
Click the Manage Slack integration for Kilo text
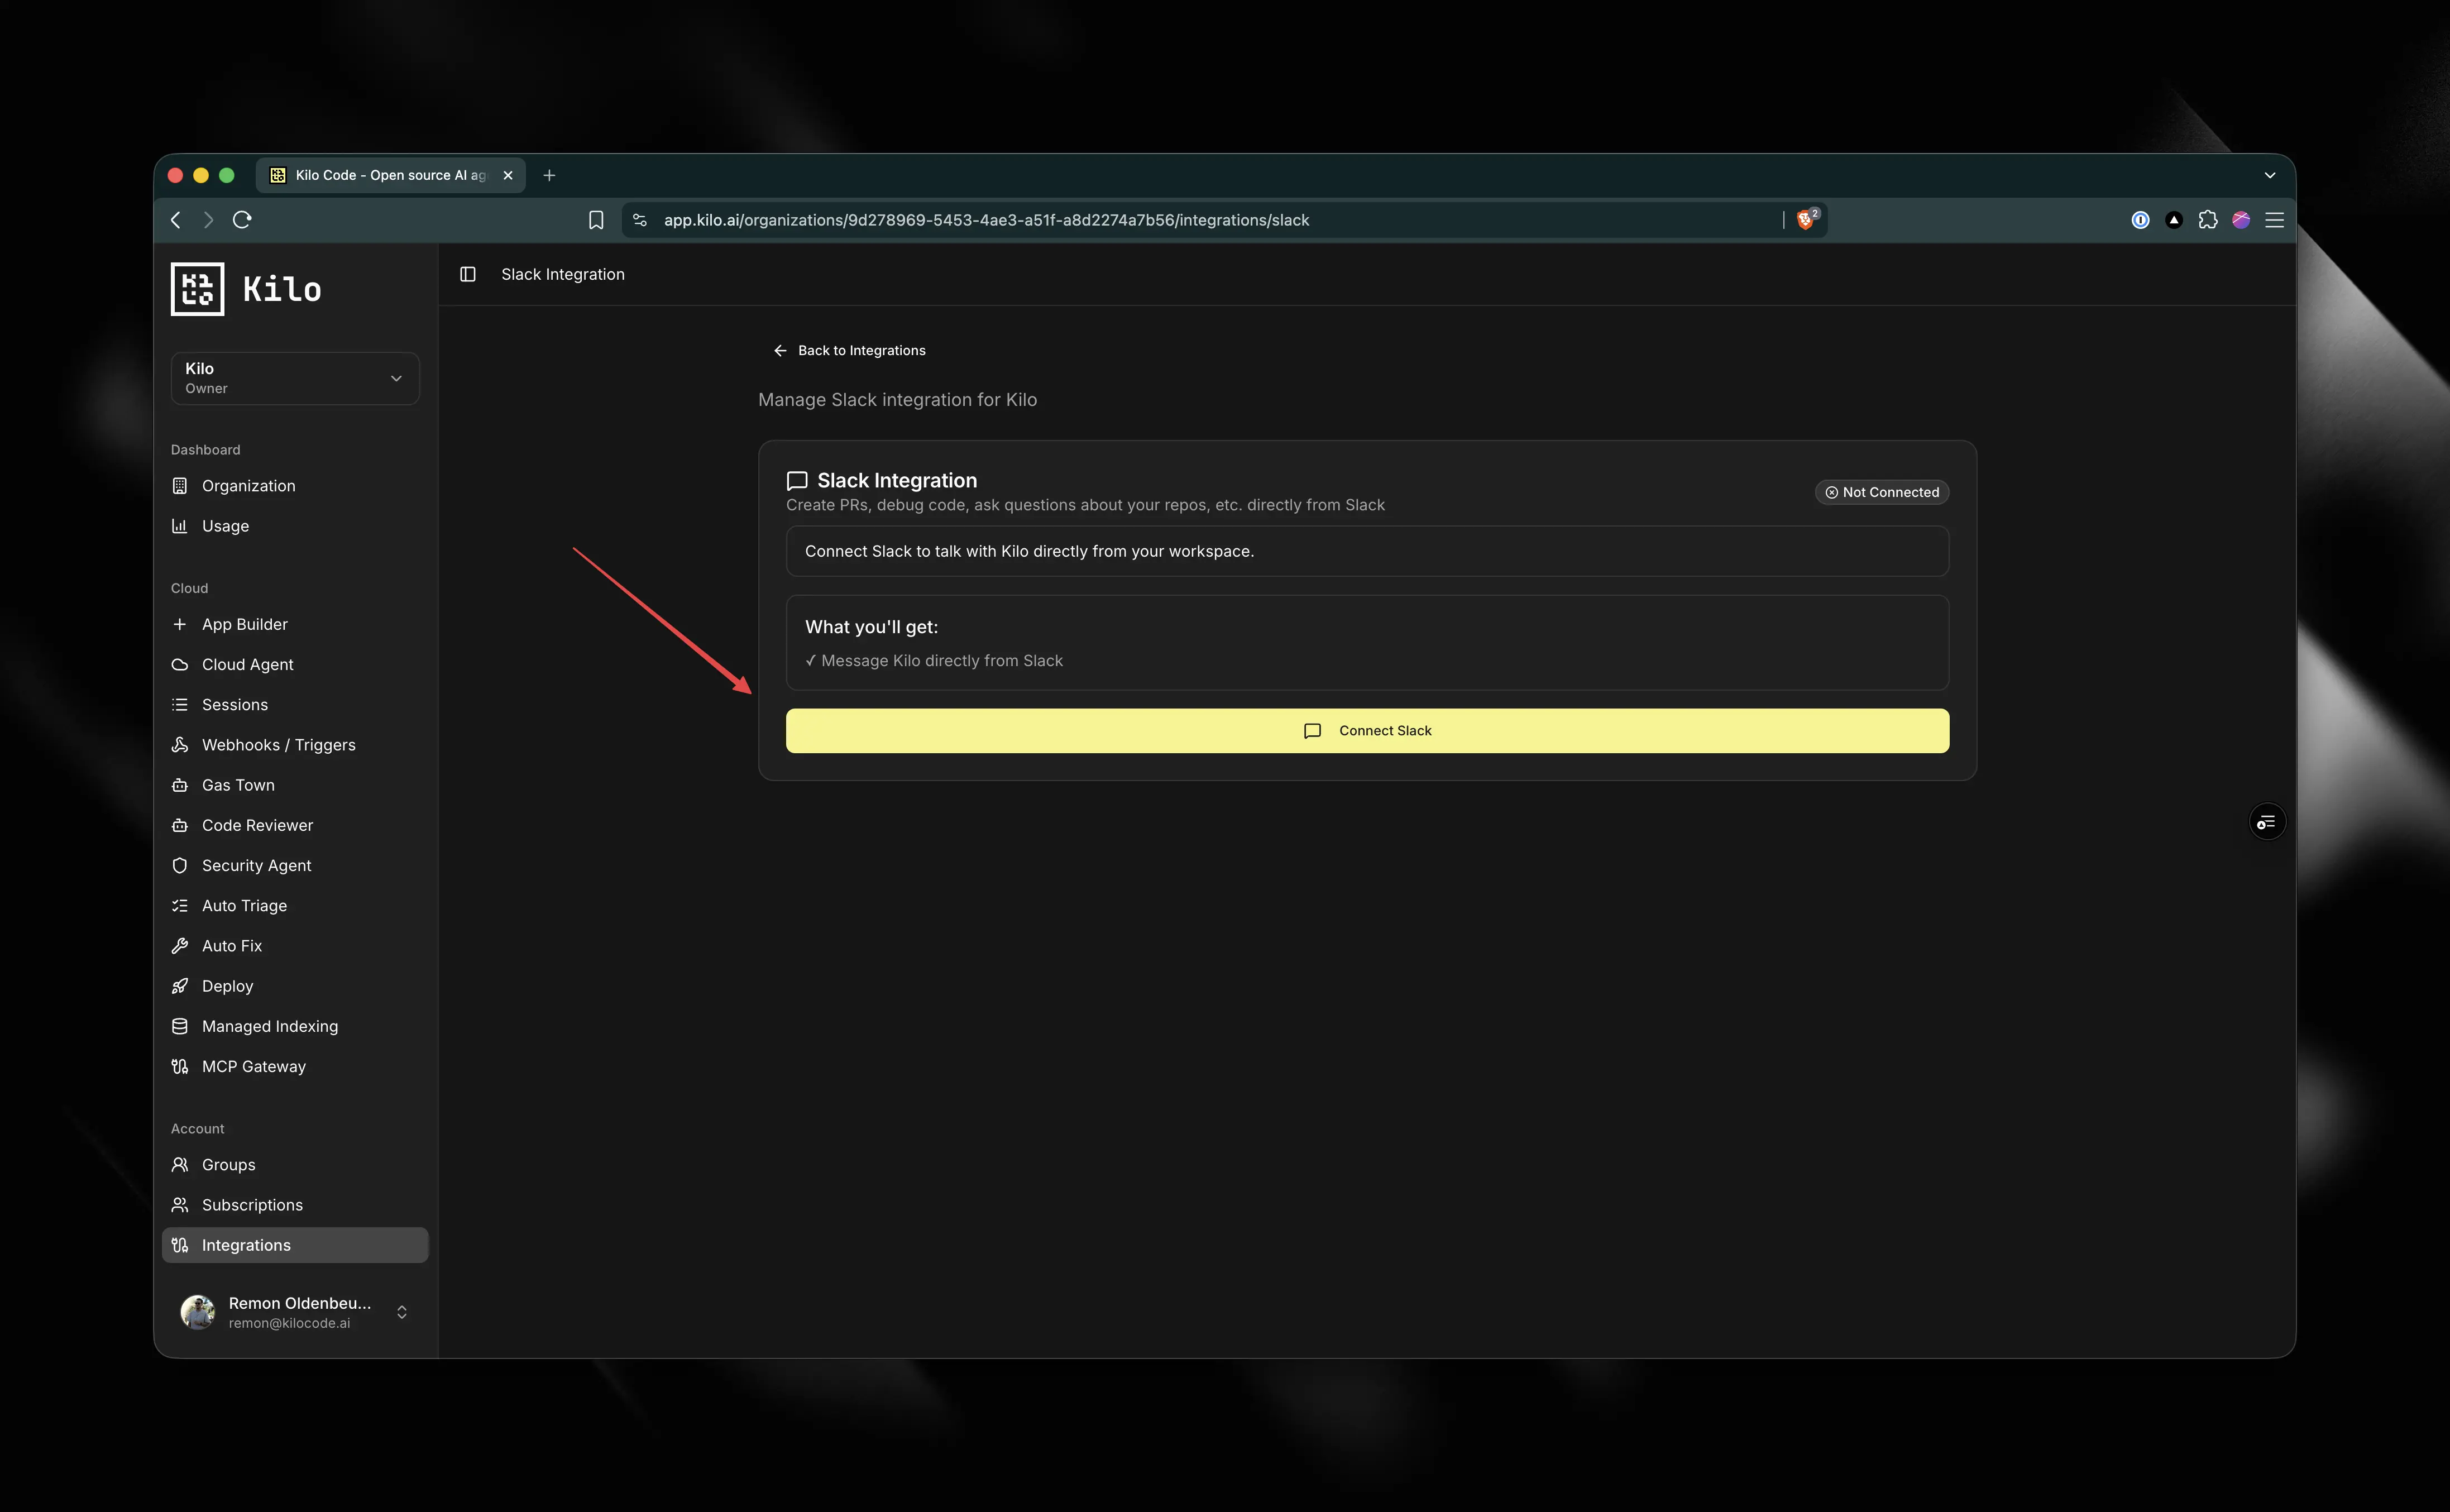click(897, 400)
